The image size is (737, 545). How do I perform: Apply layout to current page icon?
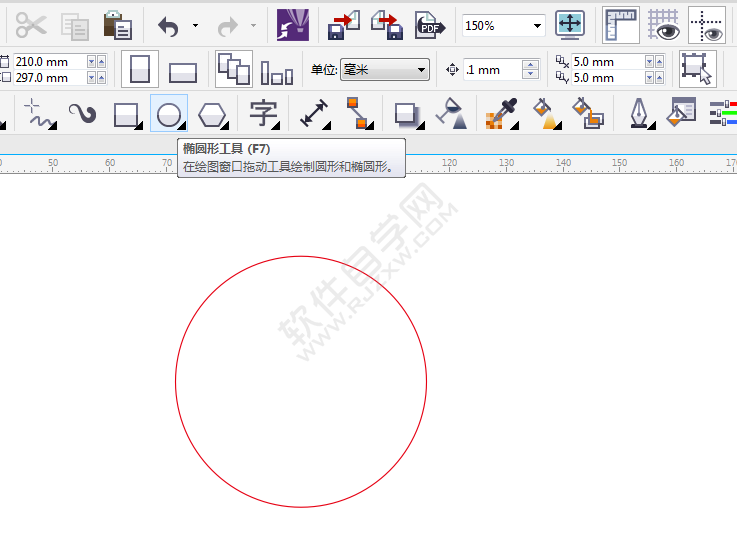pyautogui.click(x=276, y=73)
